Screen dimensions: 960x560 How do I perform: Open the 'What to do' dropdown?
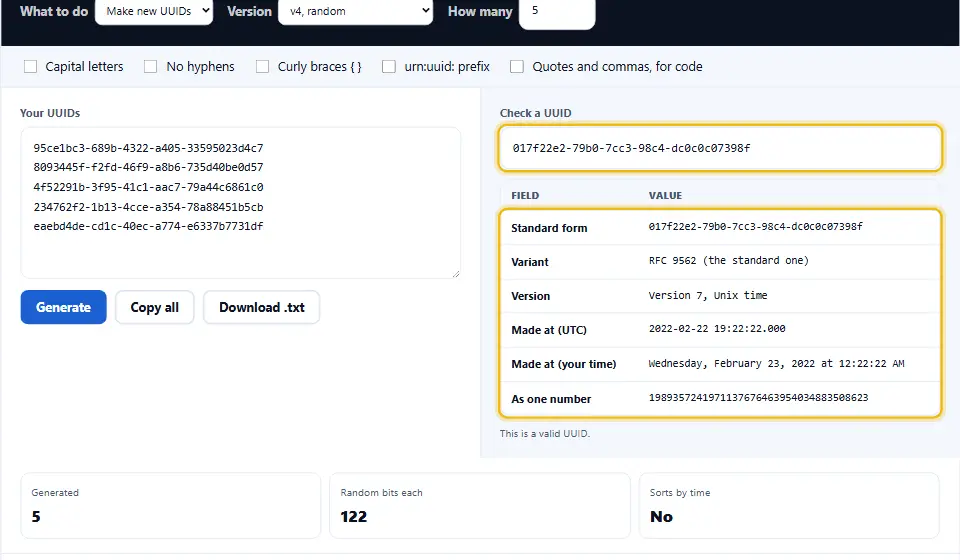pyautogui.click(x=154, y=11)
